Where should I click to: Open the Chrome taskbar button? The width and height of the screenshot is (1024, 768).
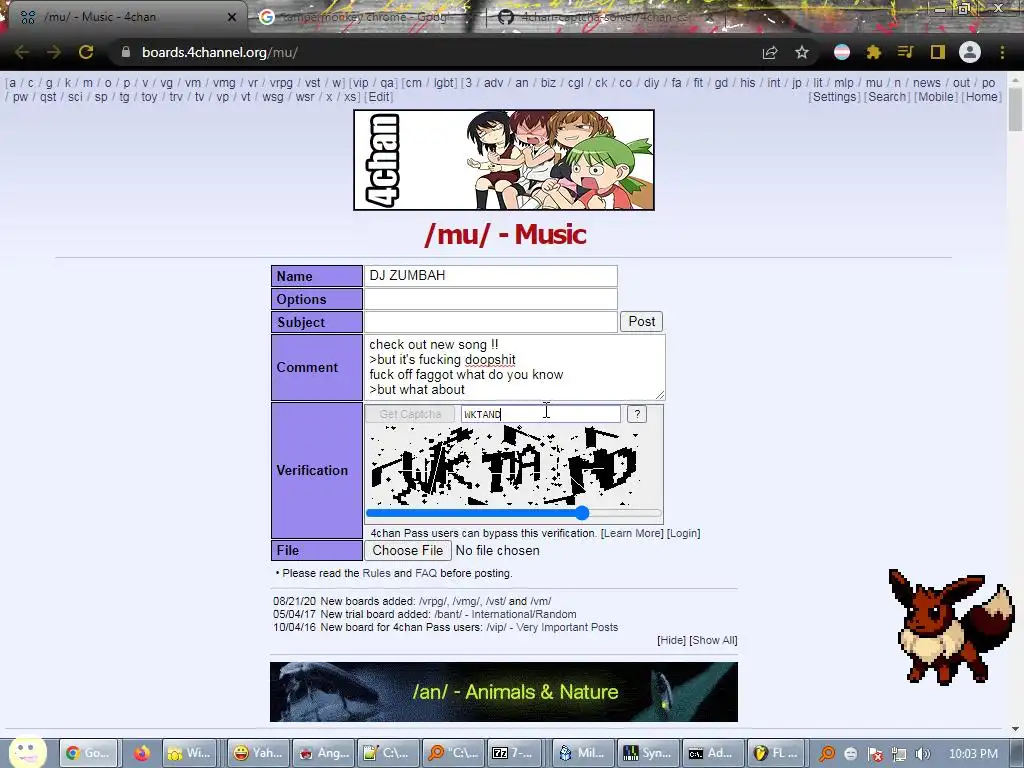pos(89,753)
